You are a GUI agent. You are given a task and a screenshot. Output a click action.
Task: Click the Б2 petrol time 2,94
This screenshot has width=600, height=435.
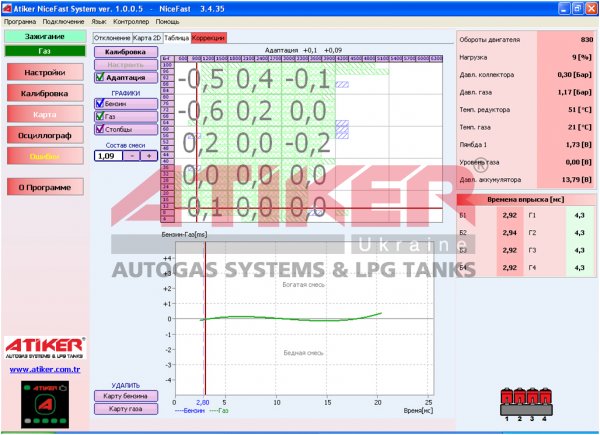point(510,233)
